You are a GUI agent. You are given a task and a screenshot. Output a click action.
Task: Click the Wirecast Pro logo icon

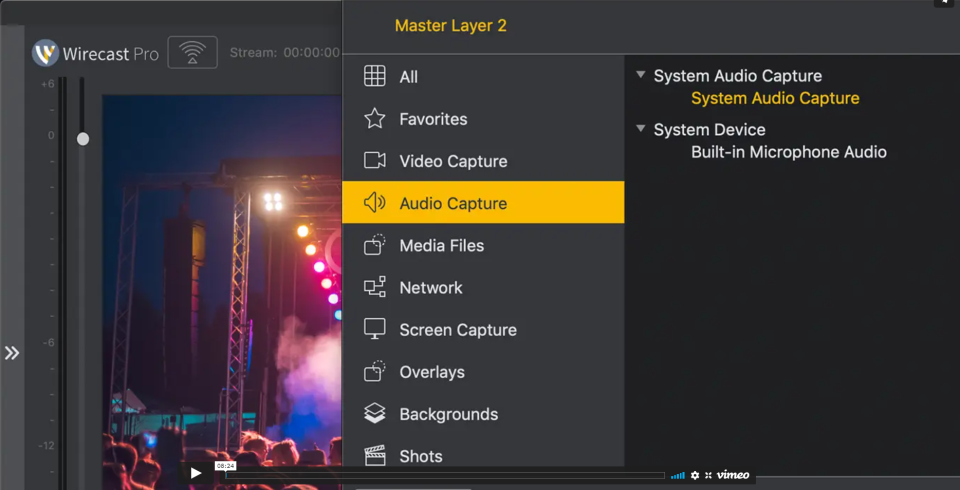(45, 53)
